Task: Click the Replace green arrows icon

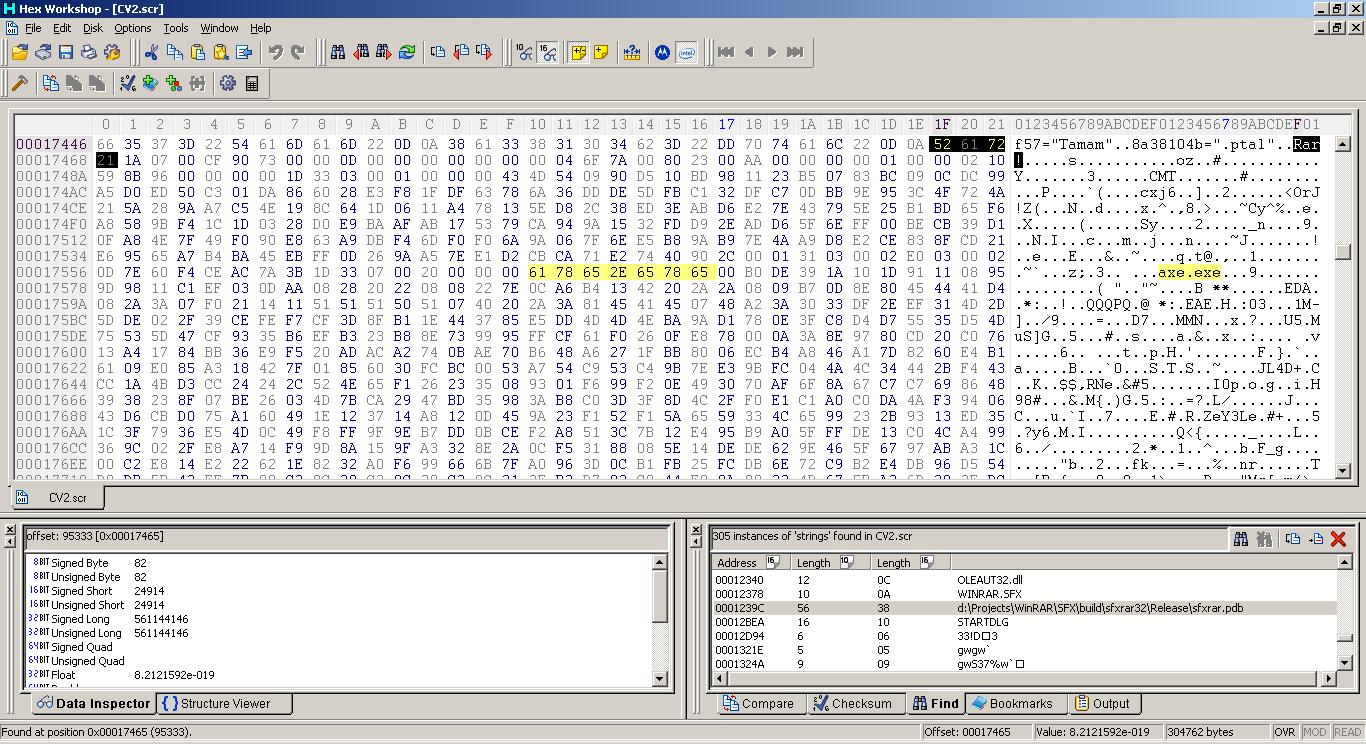Action: 407,52
